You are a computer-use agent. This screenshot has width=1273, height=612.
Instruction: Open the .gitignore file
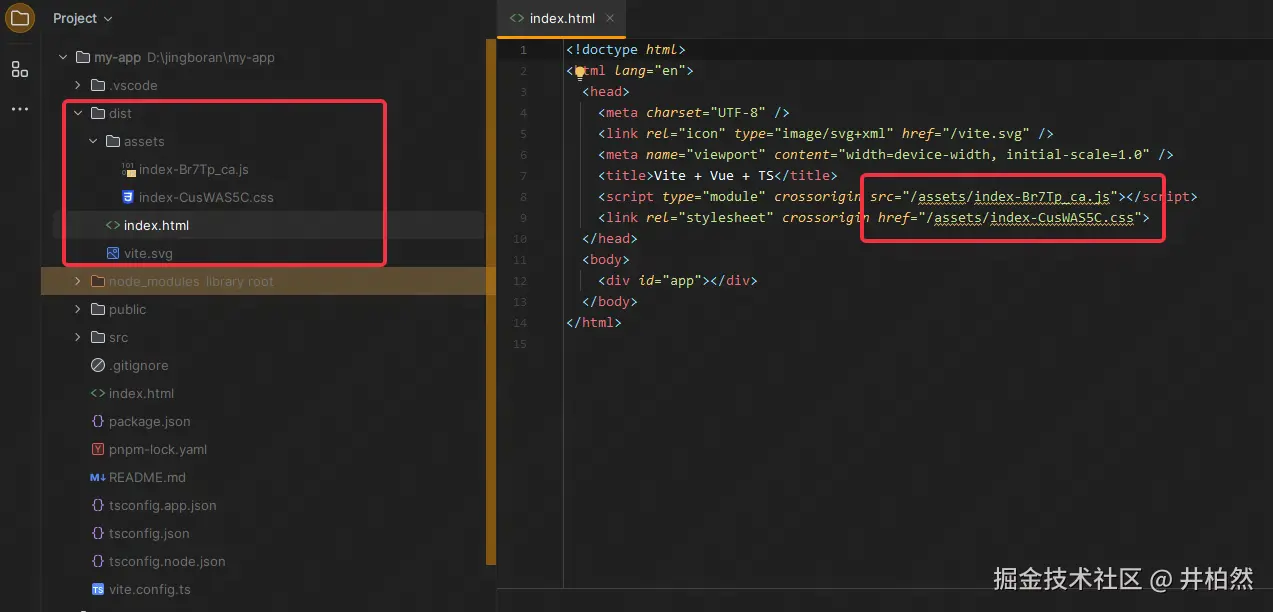138,365
